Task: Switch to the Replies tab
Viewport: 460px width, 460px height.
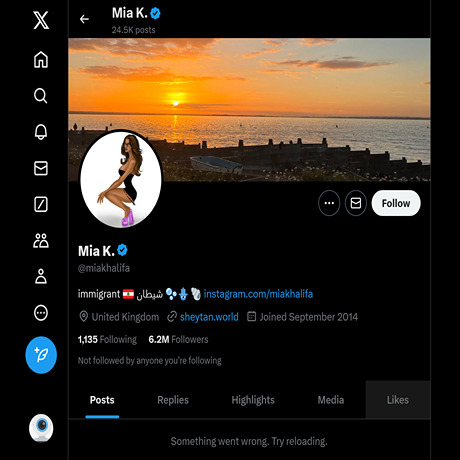Action: click(x=173, y=400)
